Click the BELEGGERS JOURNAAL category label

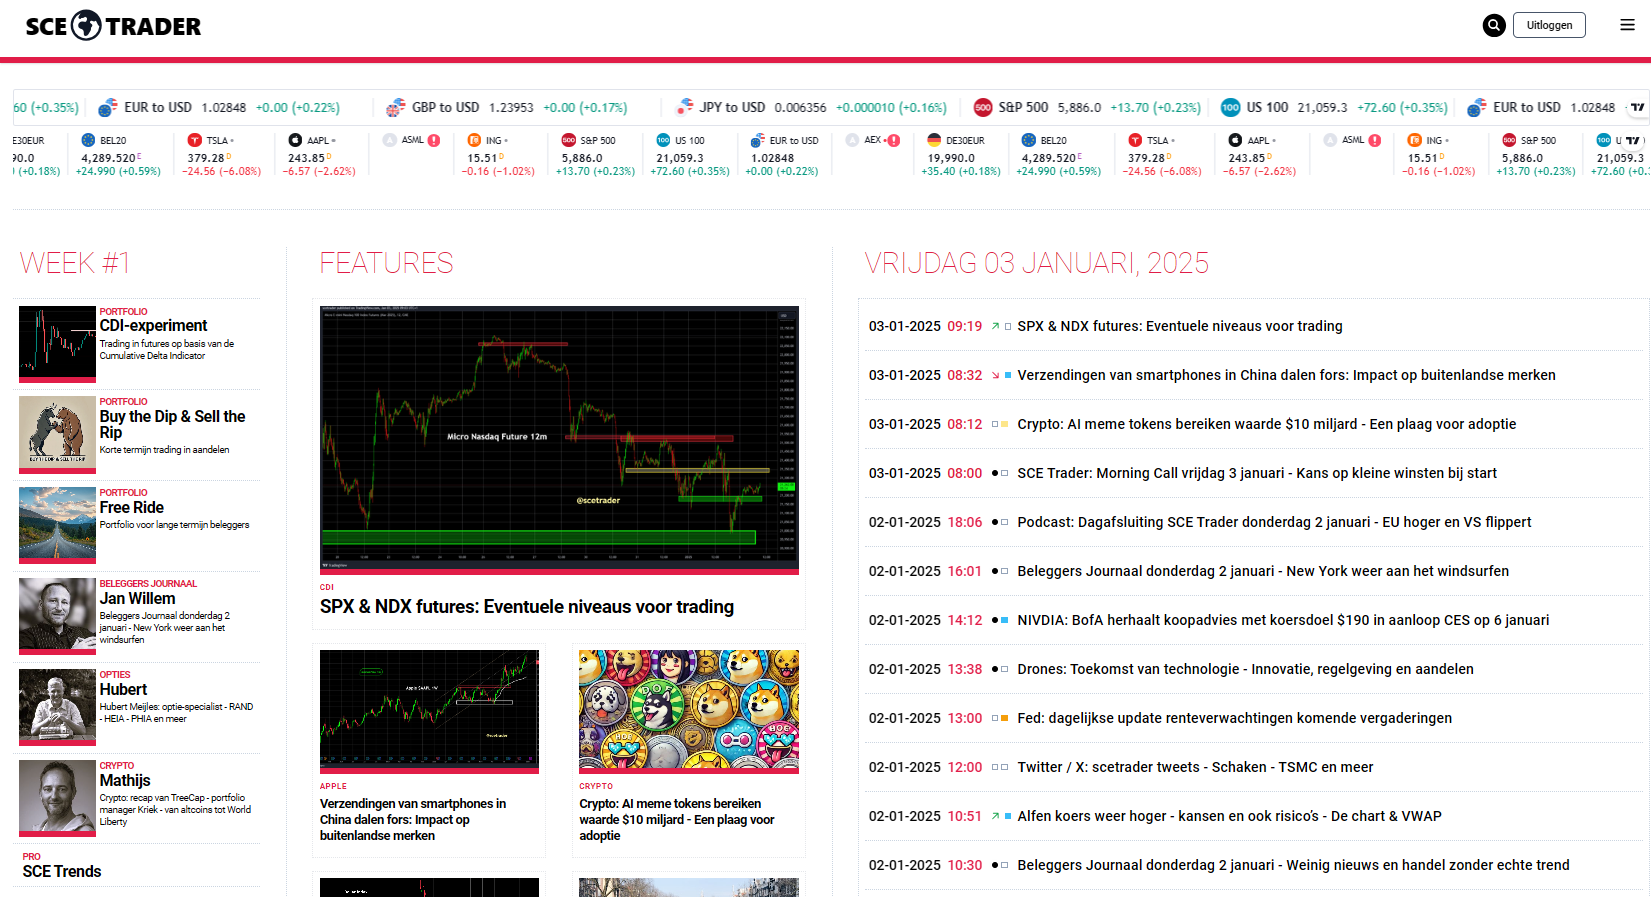(x=148, y=583)
